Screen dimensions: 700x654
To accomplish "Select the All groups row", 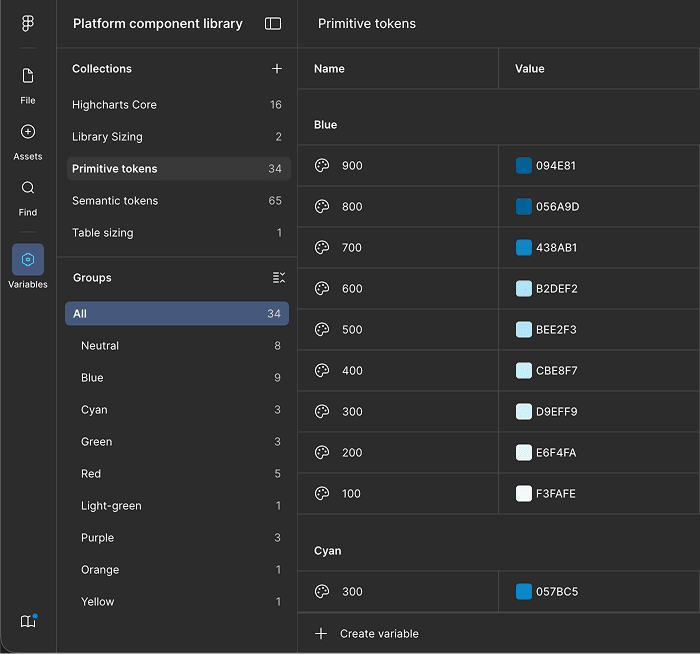I will 176,314.
